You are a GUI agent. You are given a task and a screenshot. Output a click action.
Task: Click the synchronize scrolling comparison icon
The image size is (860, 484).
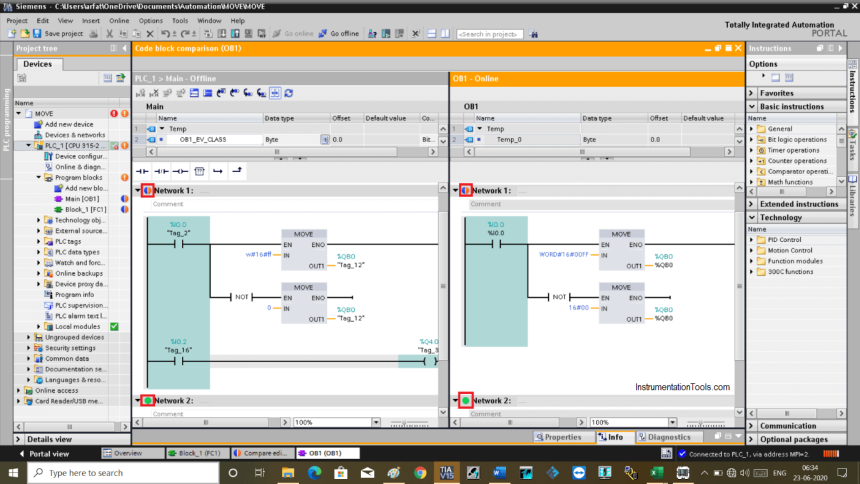point(275,93)
